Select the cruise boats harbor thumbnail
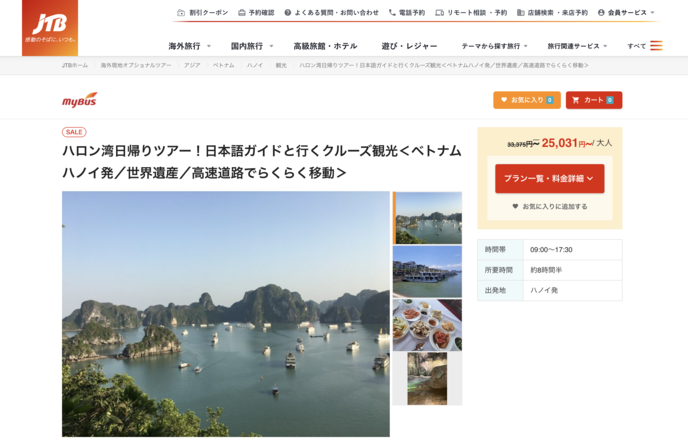The image size is (688, 443). click(427, 272)
